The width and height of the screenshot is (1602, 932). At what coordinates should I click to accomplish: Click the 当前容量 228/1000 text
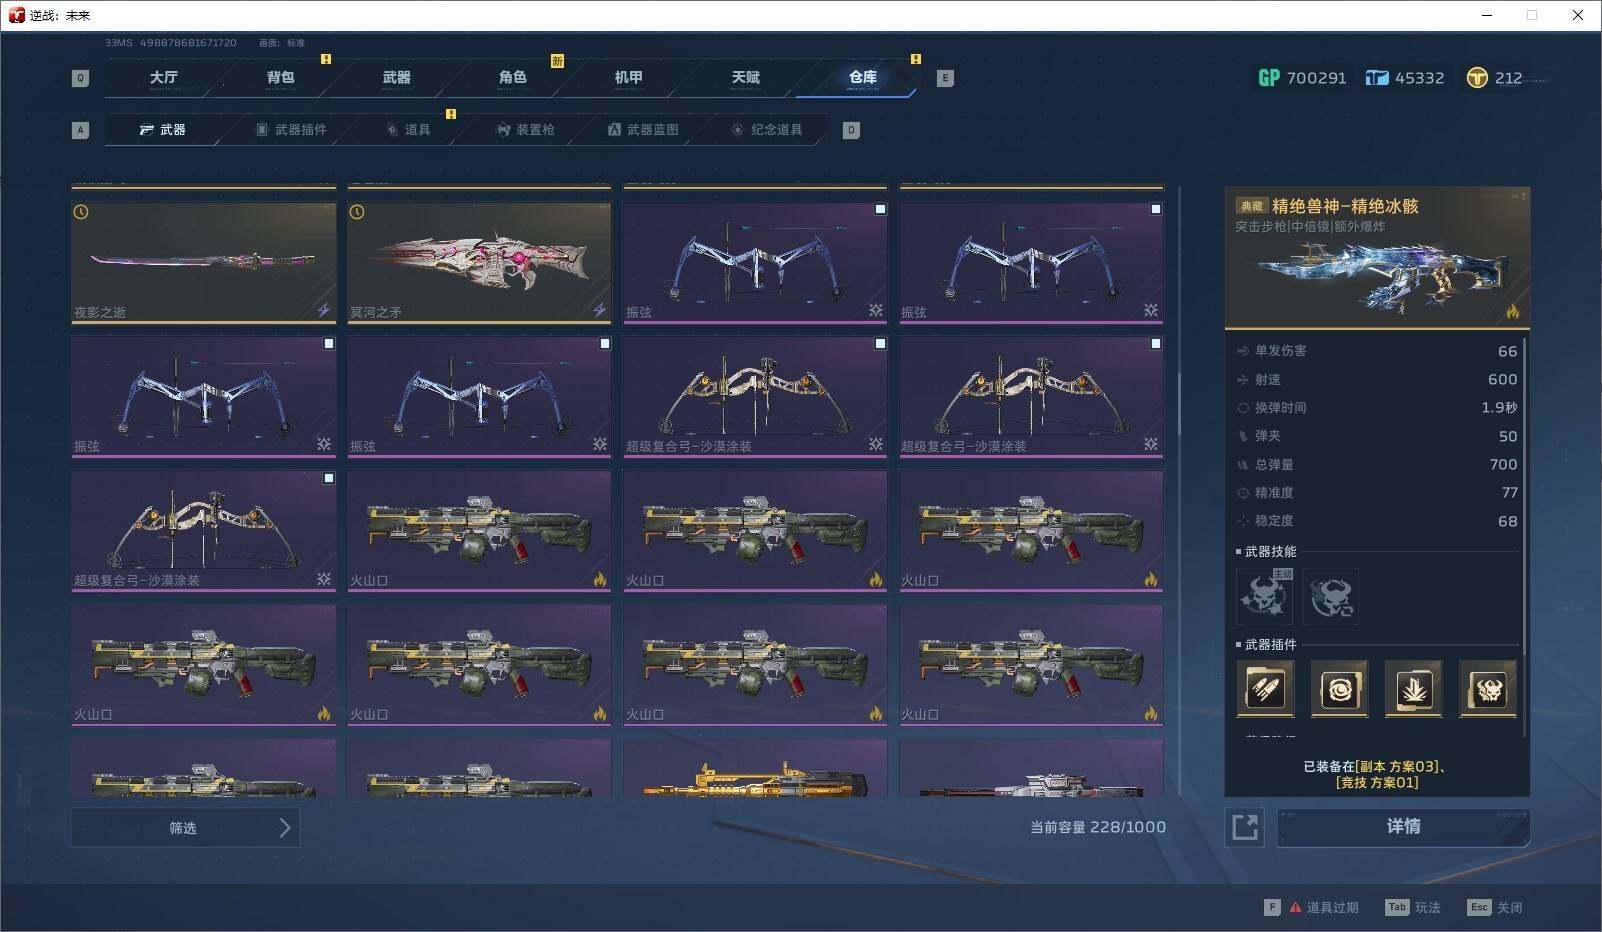[1098, 828]
